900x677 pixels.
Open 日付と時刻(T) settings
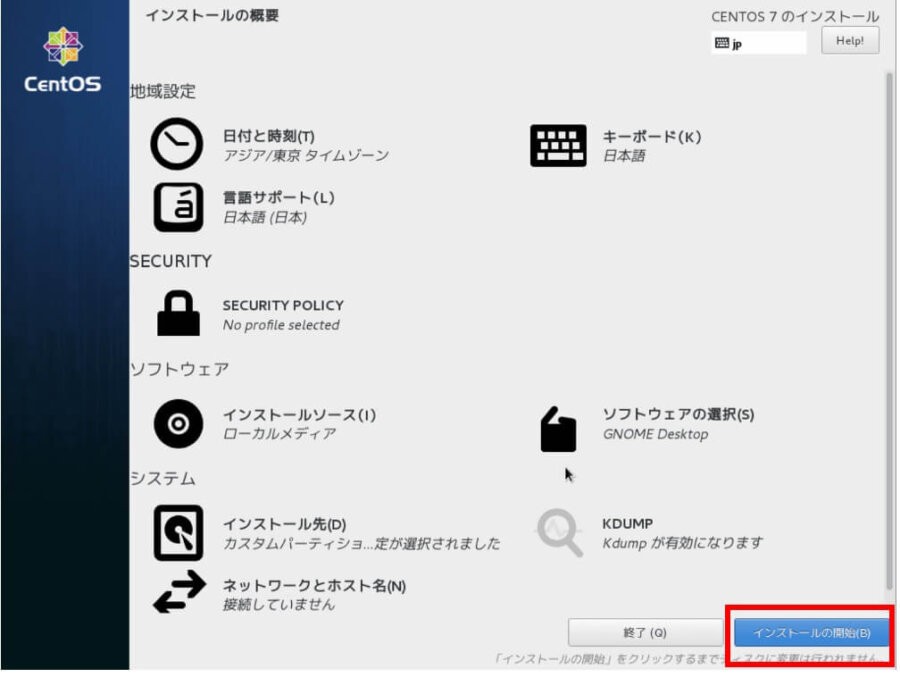click(x=269, y=136)
